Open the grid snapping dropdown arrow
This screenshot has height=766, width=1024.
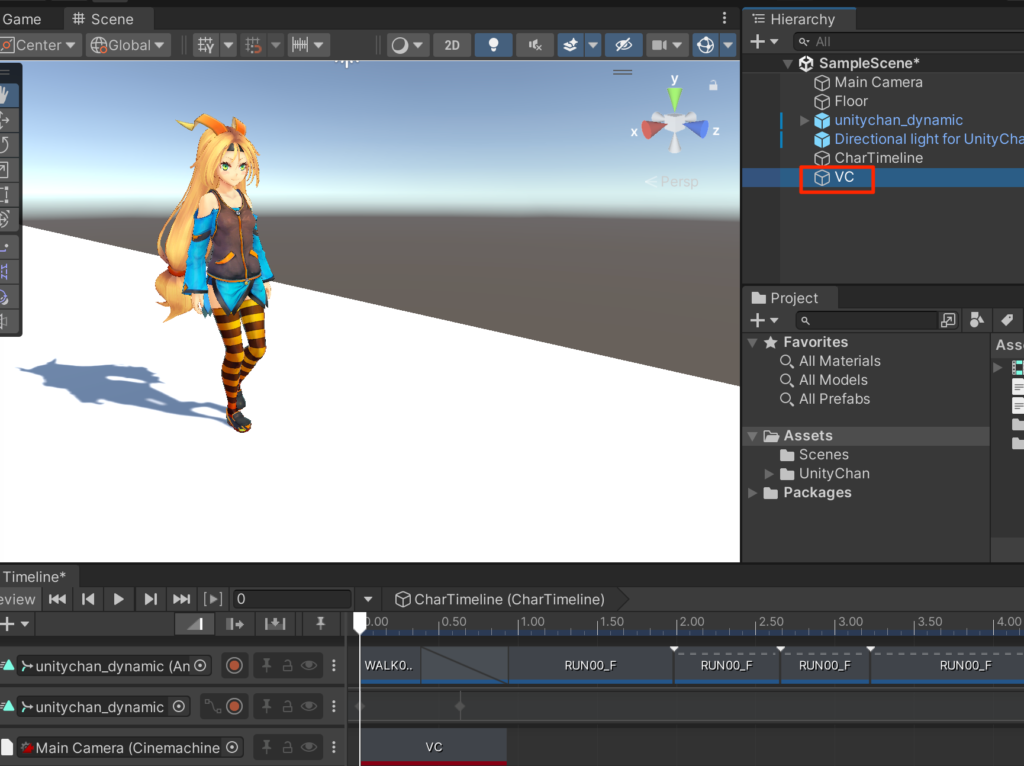click(229, 45)
